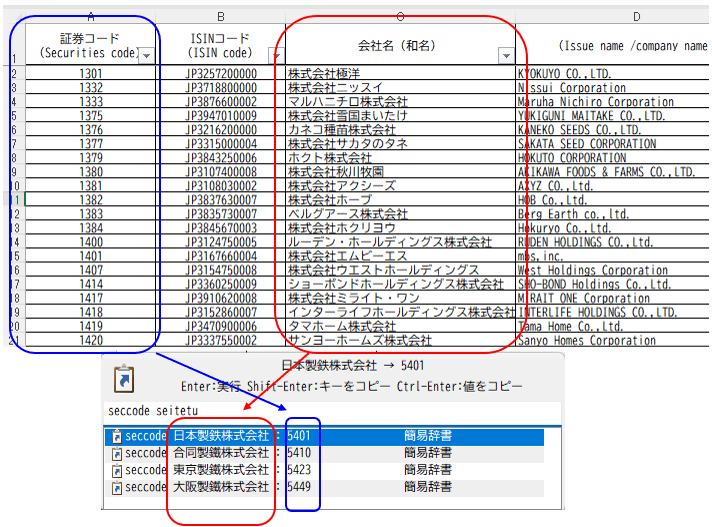Click the large clipboard shortcut icon in launcher
Viewport: 712px width, 527px height.
[124, 379]
